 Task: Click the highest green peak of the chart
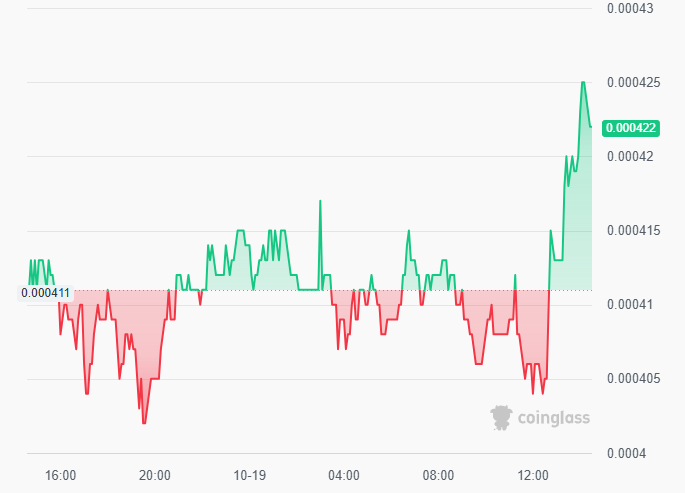[x=583, y=83]
